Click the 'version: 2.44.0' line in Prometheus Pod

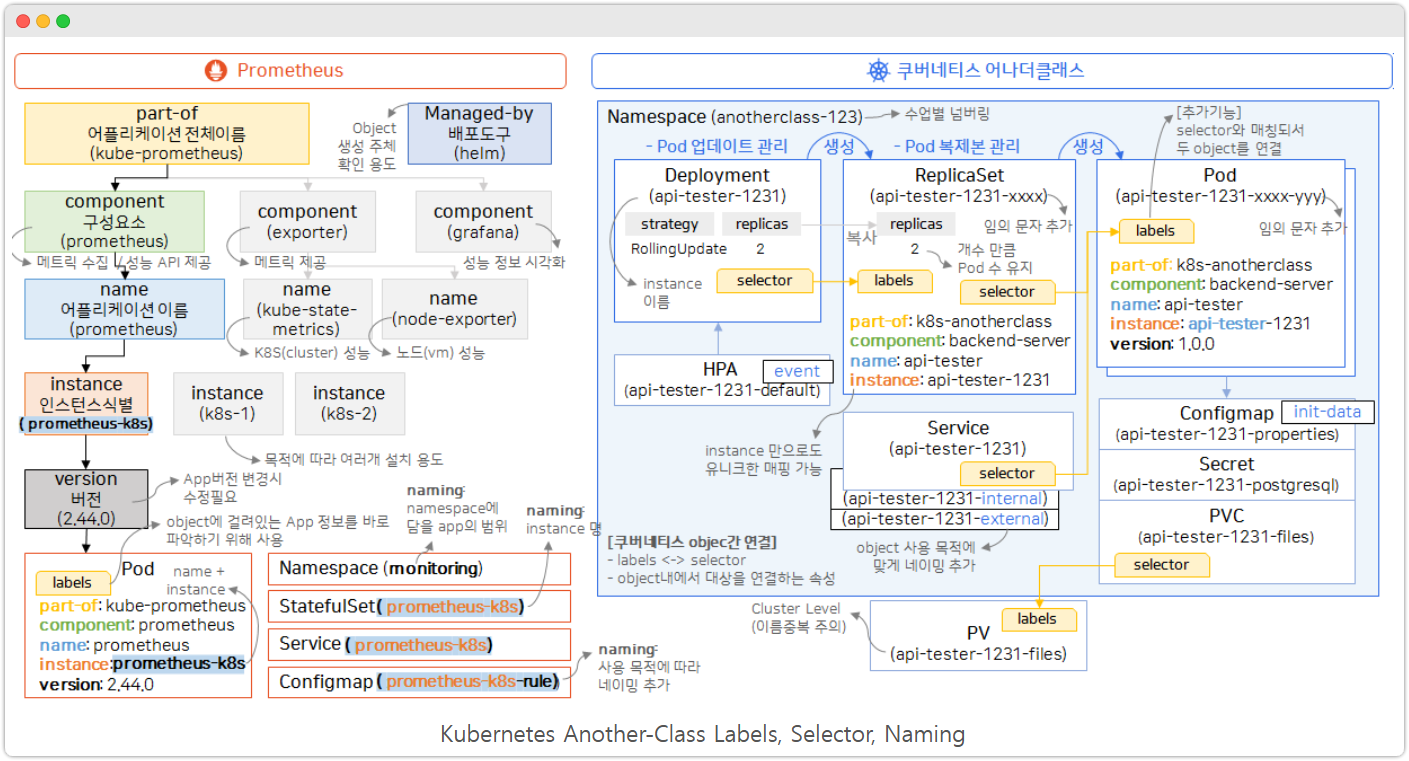[96, 685]
